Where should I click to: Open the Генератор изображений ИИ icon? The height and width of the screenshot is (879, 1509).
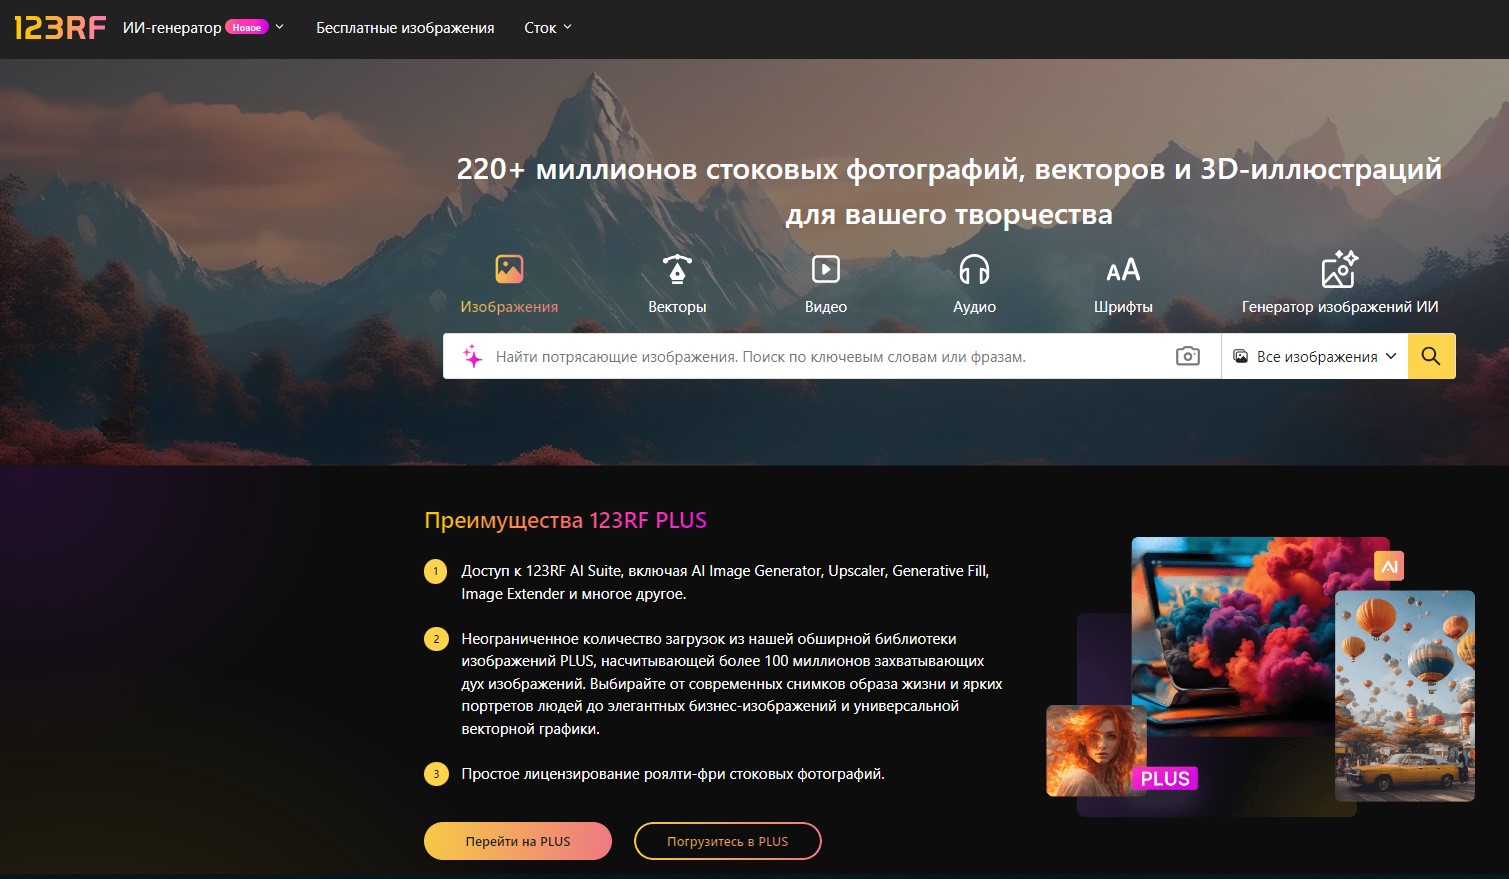(1340, 269)
